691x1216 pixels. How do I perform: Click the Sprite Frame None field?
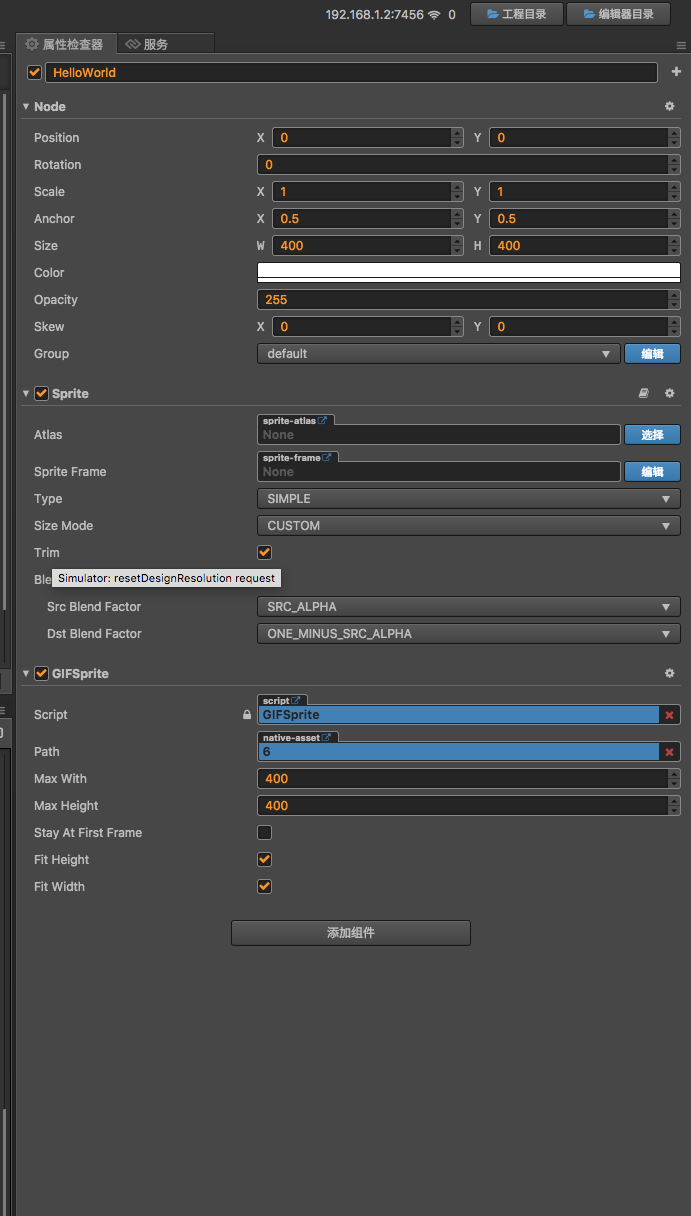[x=439, y=472]
